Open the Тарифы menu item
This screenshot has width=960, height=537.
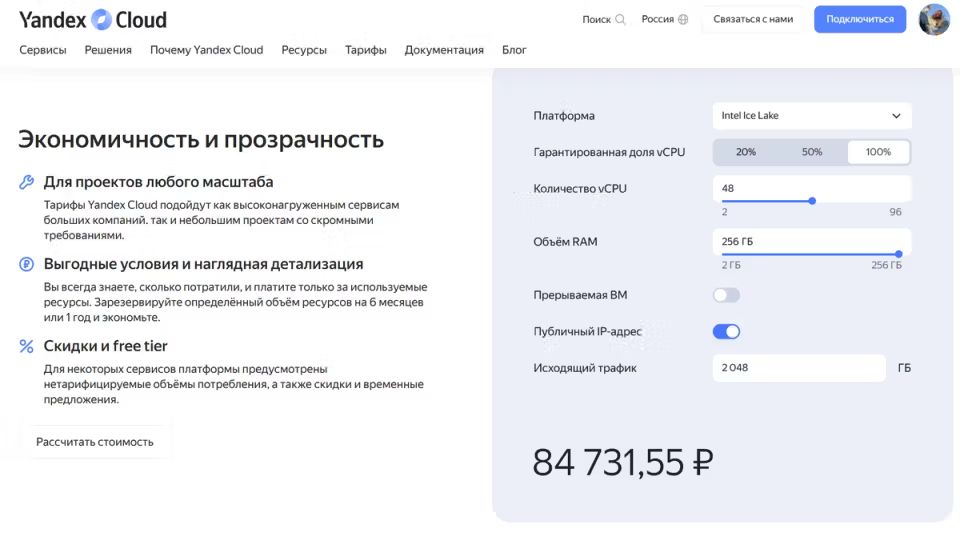366,50
